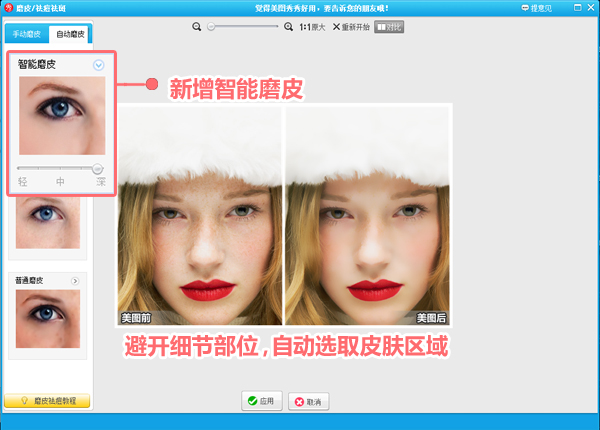Close the 磨皮/祛痘祛斑 window
Image resolution: width=600 pixels, height=430 pixels.
591,7
